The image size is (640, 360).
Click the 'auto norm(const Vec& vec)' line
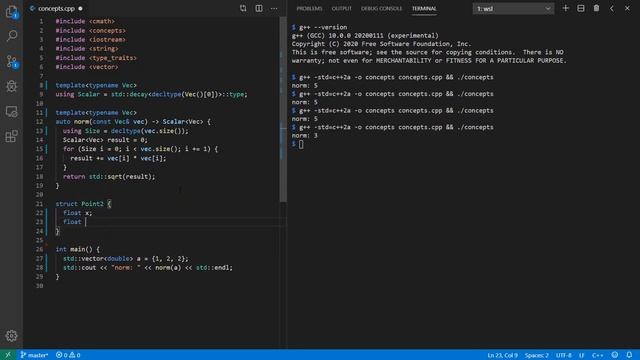(133, 122)
